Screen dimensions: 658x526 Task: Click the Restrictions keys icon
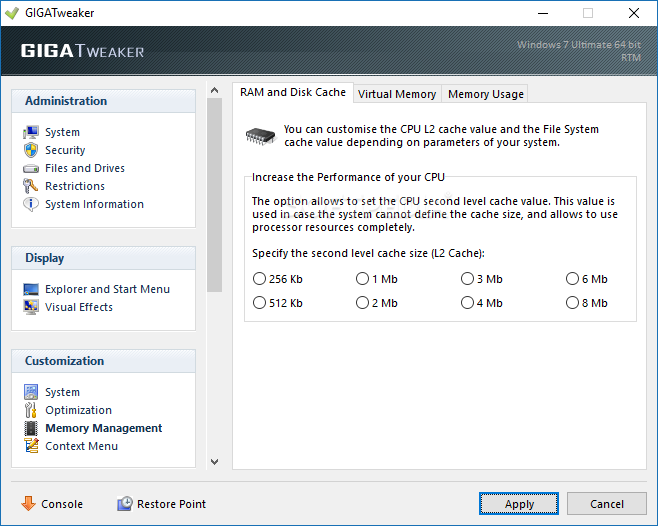tap(31, 186)
